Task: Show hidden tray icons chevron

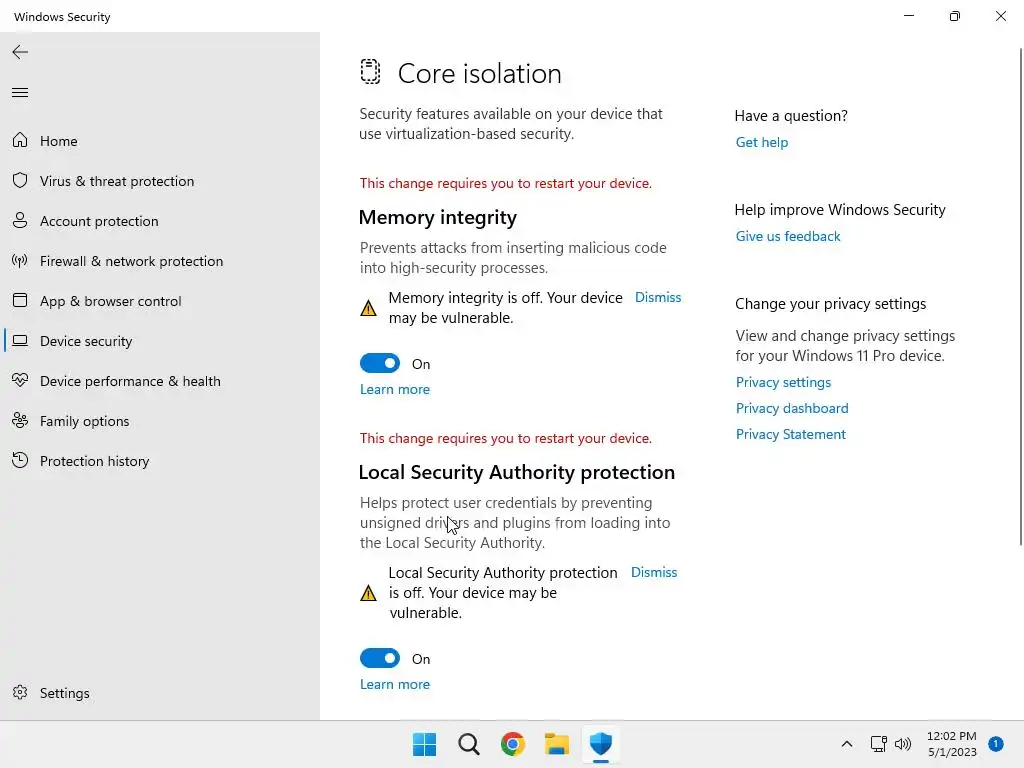Action: (x=846, y=744)
